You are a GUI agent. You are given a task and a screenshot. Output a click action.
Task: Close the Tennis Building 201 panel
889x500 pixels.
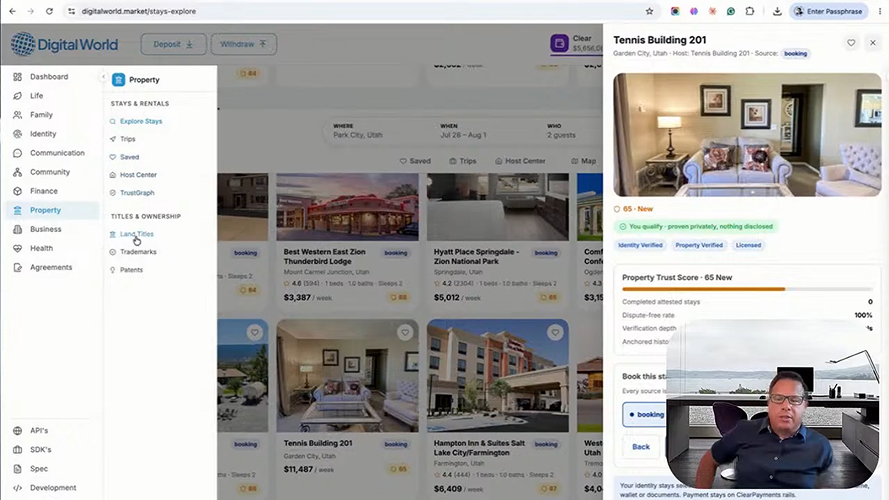pos(873,43)
